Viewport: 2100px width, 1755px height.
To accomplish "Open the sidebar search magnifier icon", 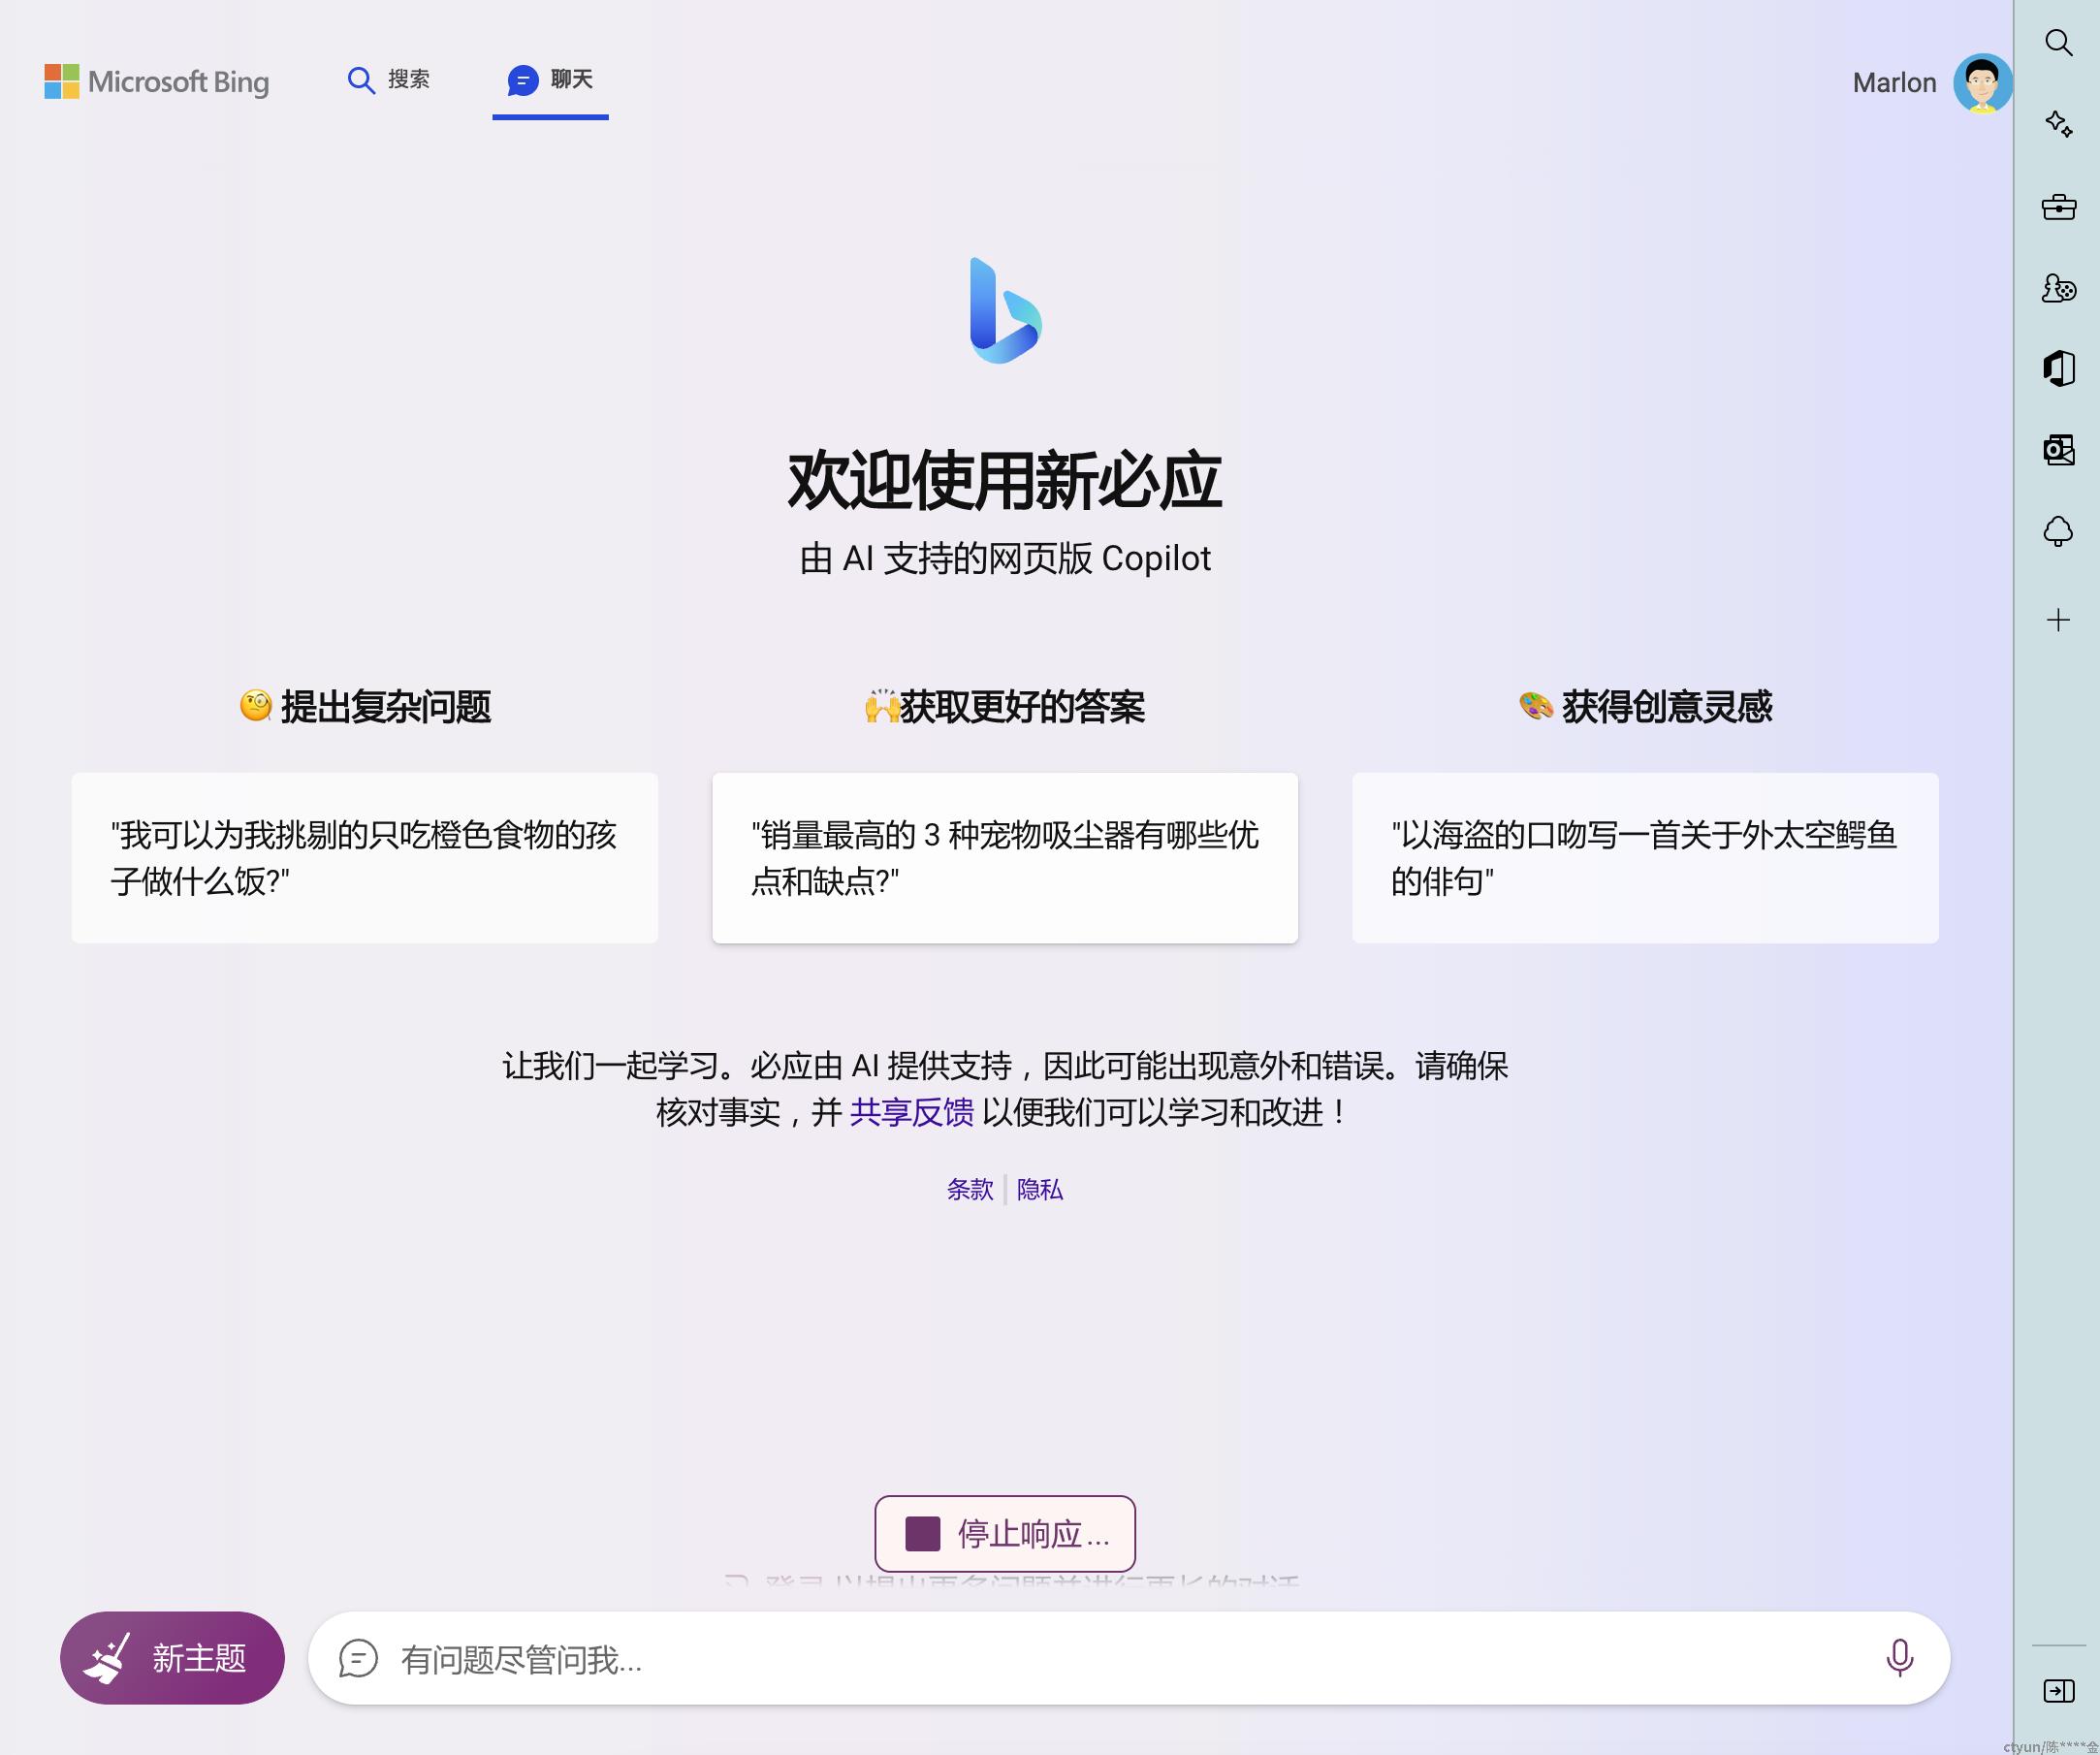I will [x=2058, y=43].
